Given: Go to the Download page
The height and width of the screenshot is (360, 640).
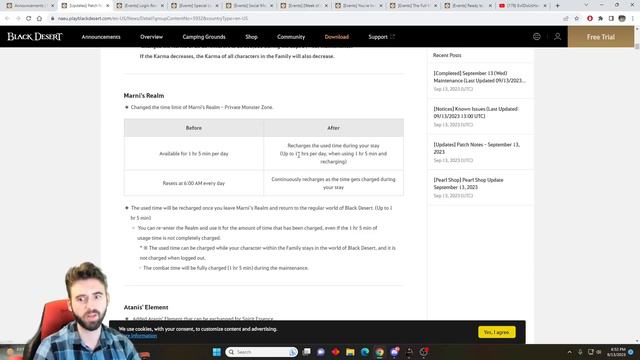Looking at the screenshot, I should coord(337,37).
